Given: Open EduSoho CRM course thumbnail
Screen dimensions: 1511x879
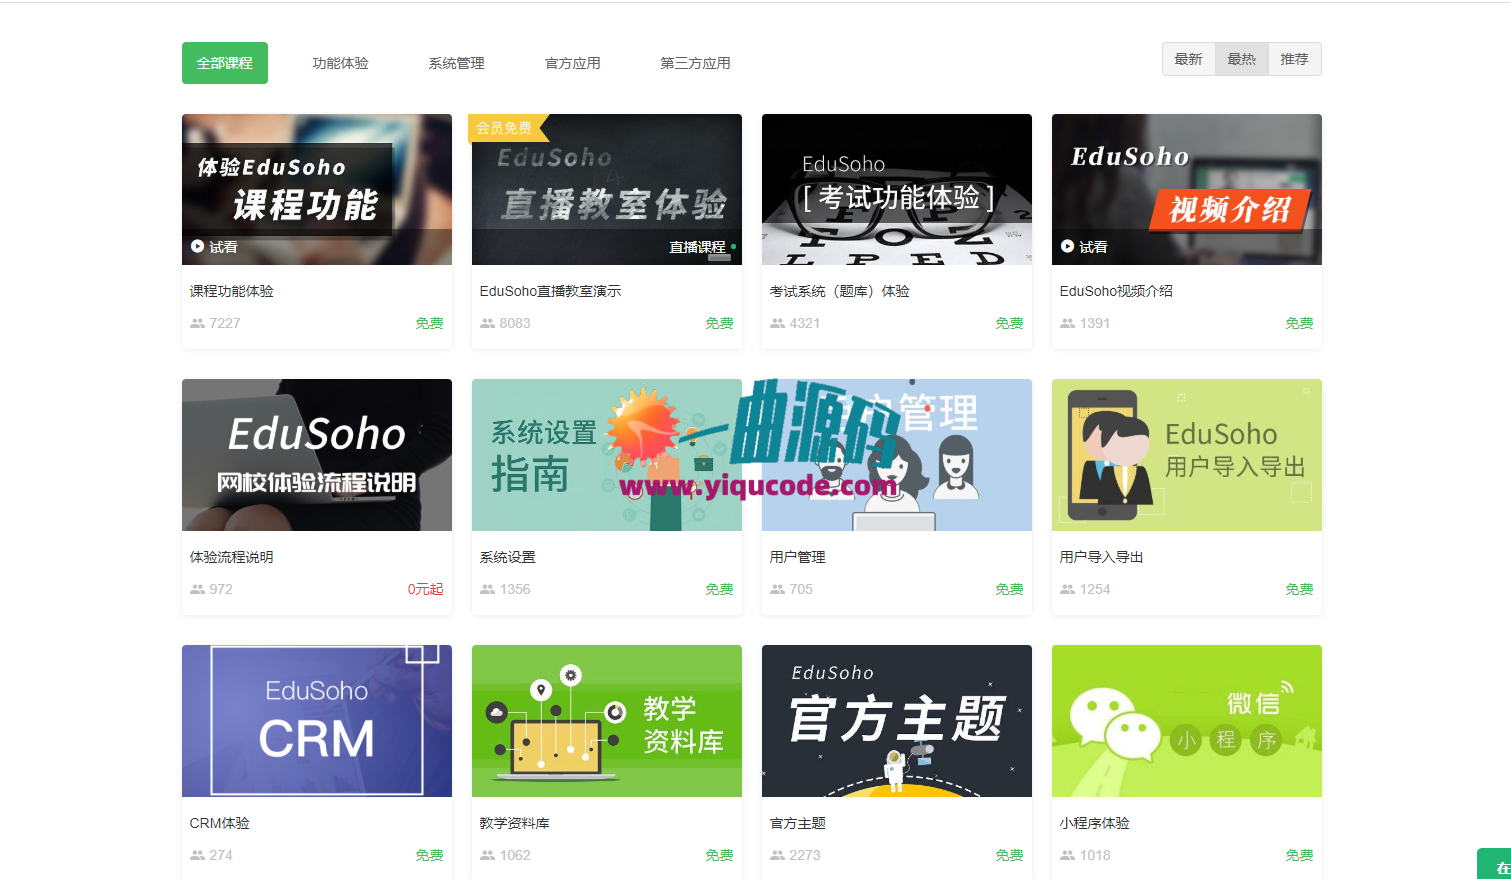Looking at the screenshot, I should pos(317,721).
